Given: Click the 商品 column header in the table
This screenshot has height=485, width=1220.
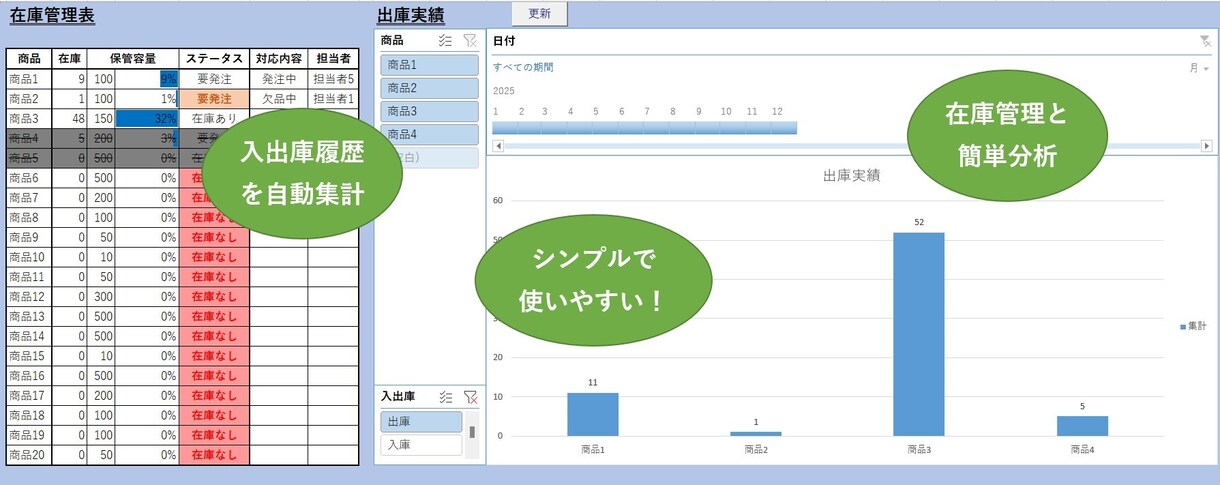Looking at the screenshot, I should (29, 58).
